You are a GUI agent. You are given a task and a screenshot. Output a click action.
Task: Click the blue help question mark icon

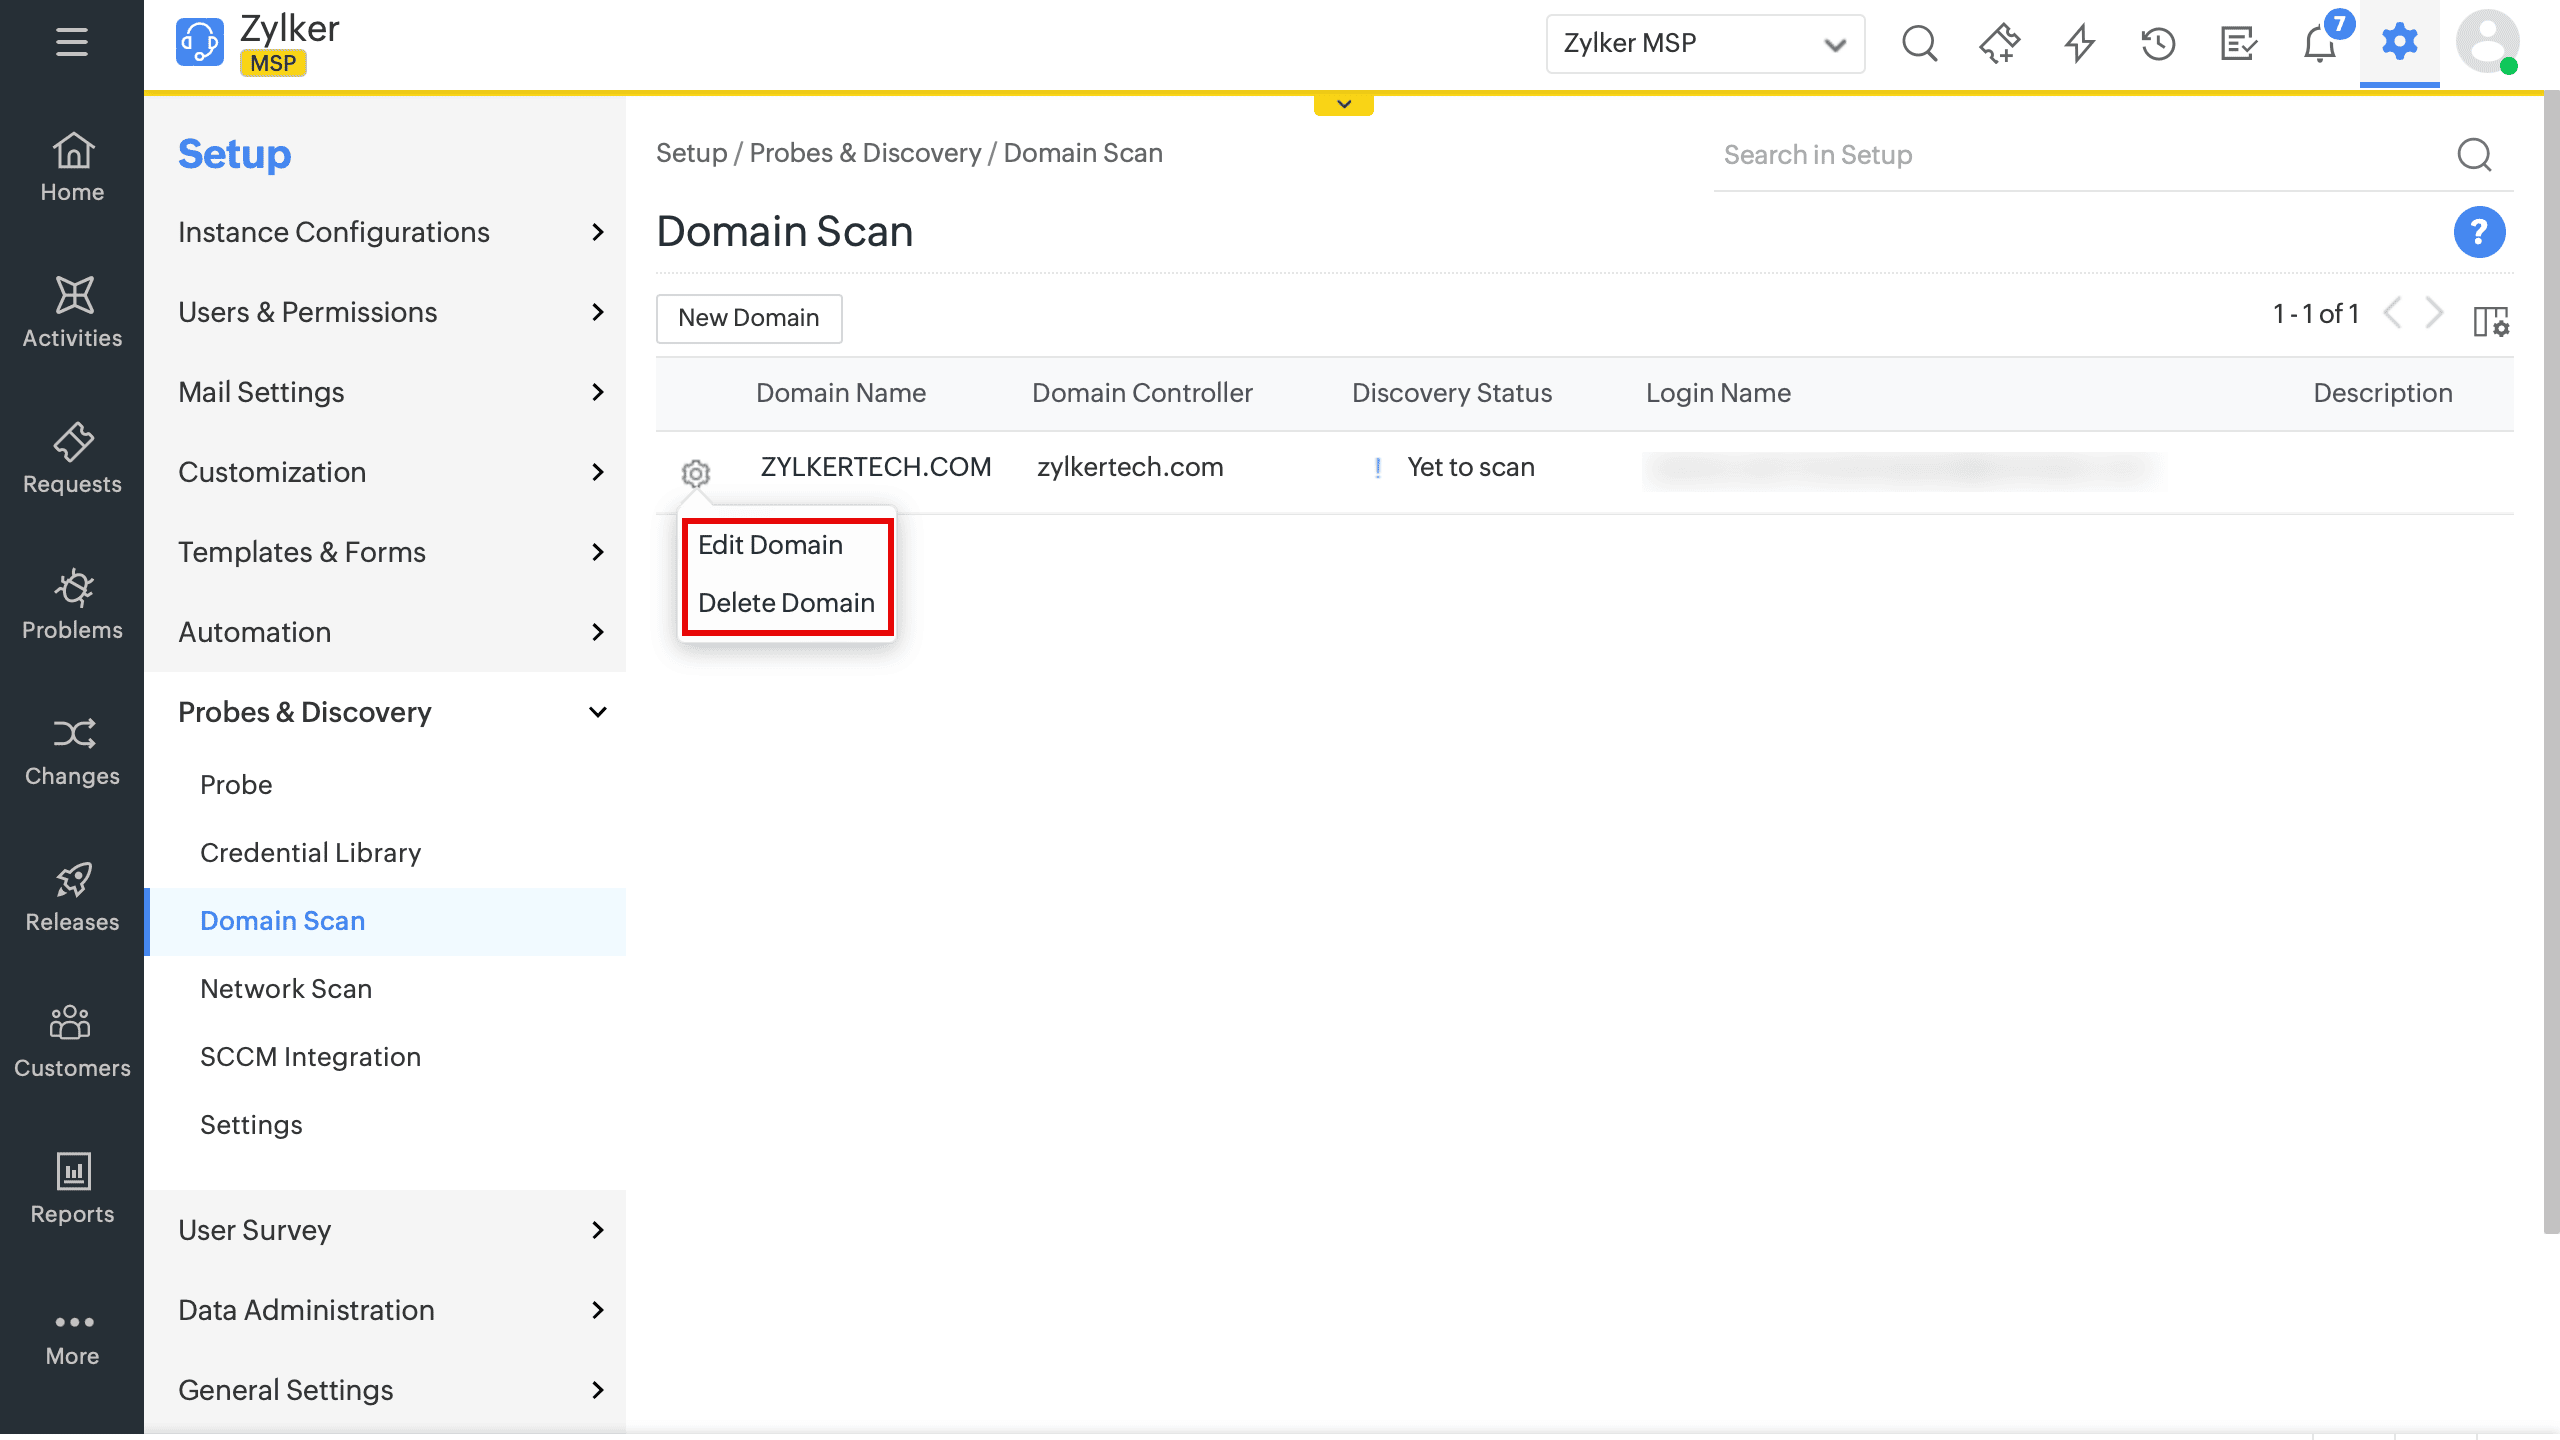[2479, 232]
